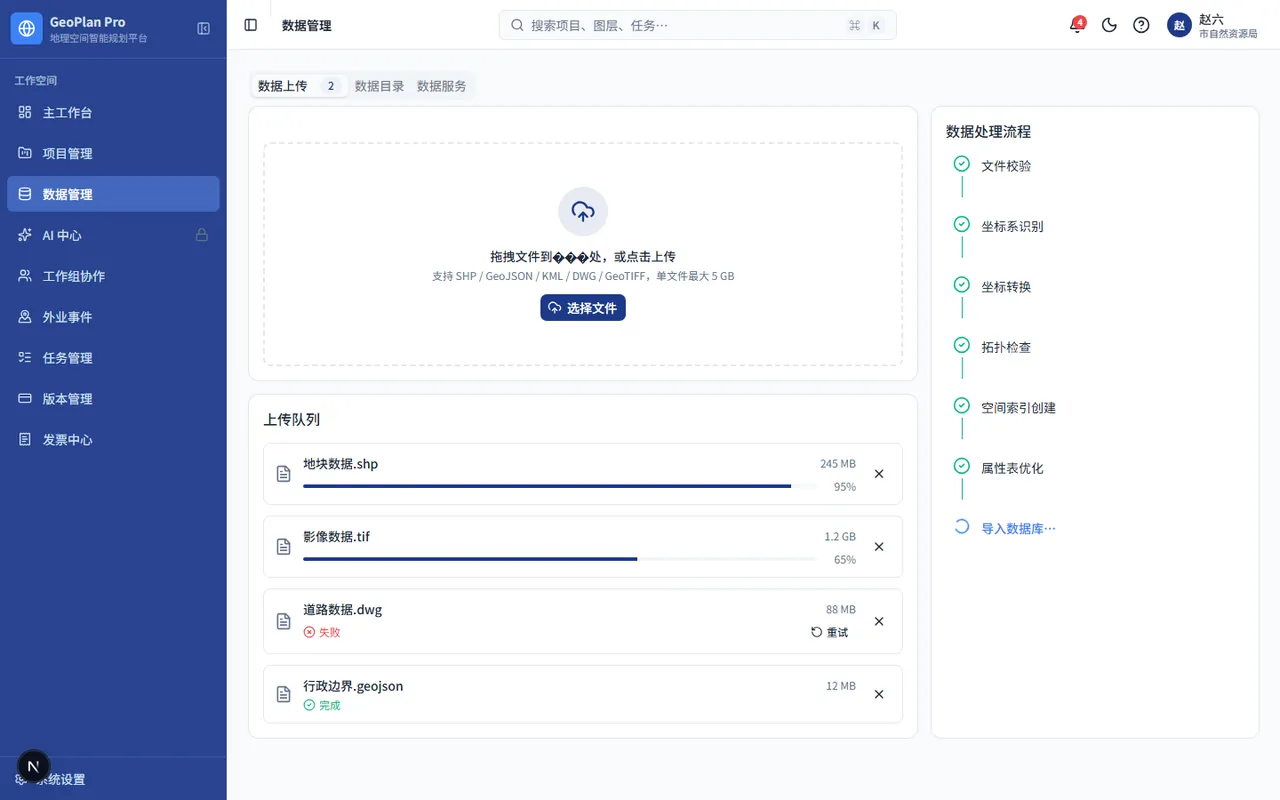This screenshot has width=1280, height=800.
Task: Focus the 搜索项目、图层、任务 search field
Action: click(698, 25)
